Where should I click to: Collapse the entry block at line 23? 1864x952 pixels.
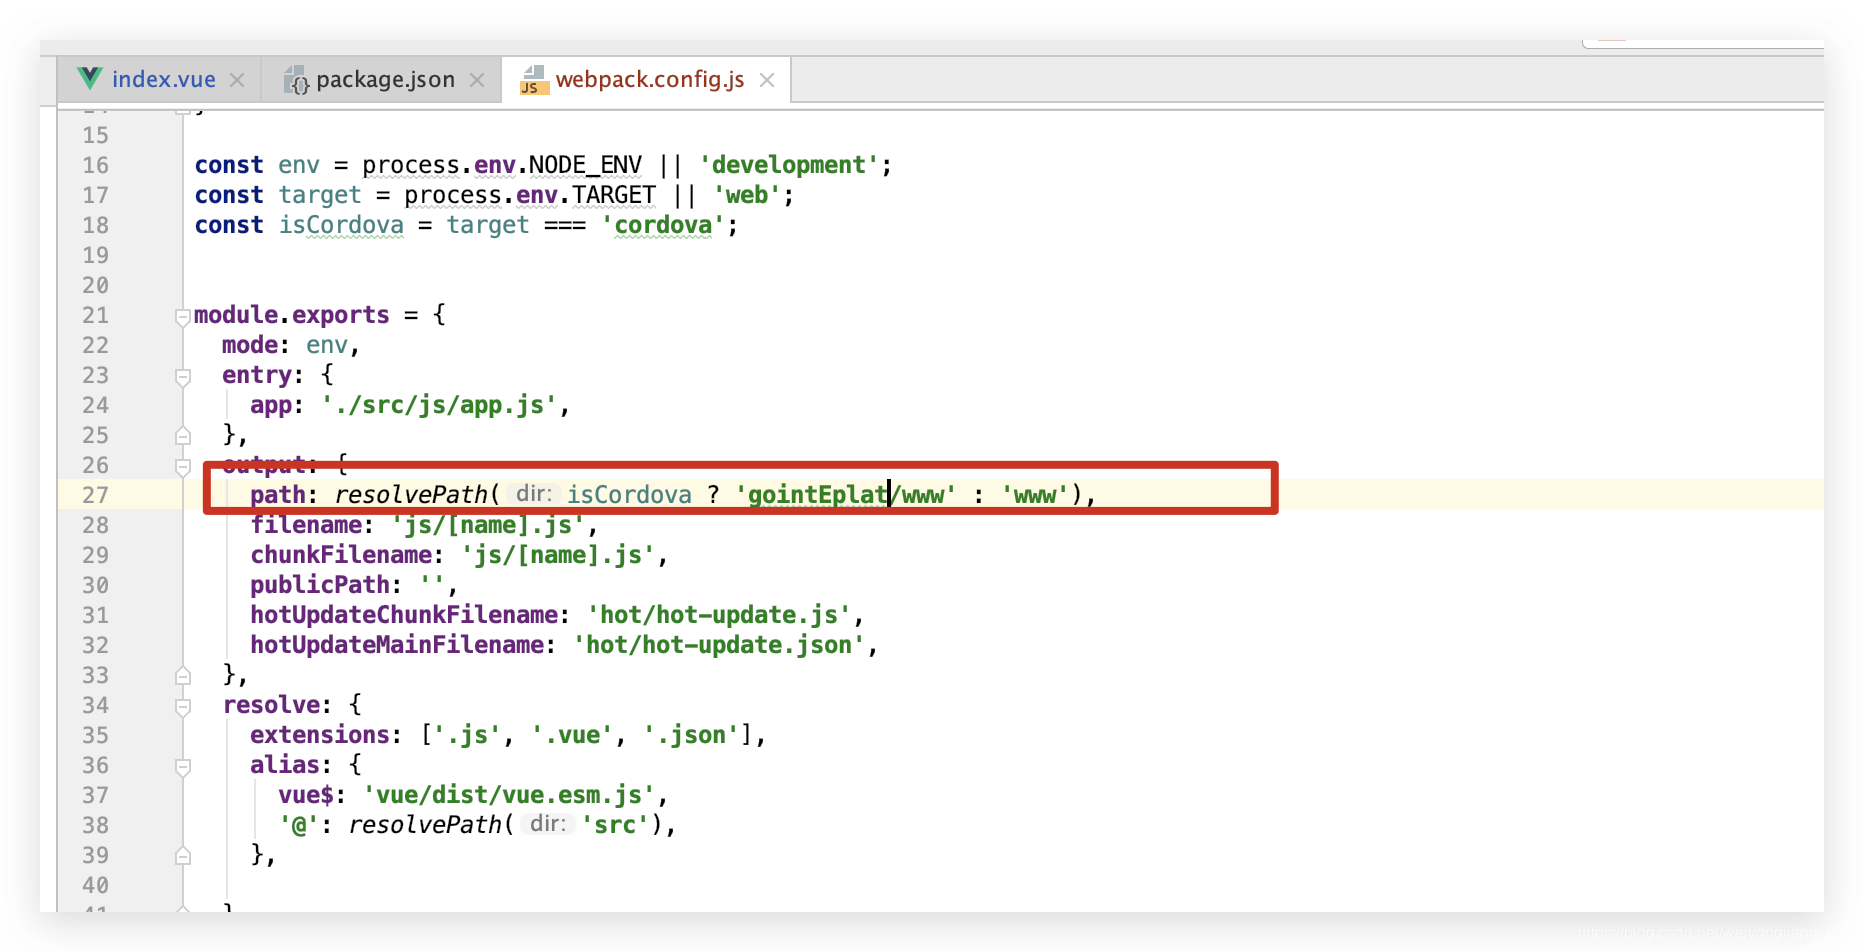[183, 377]
